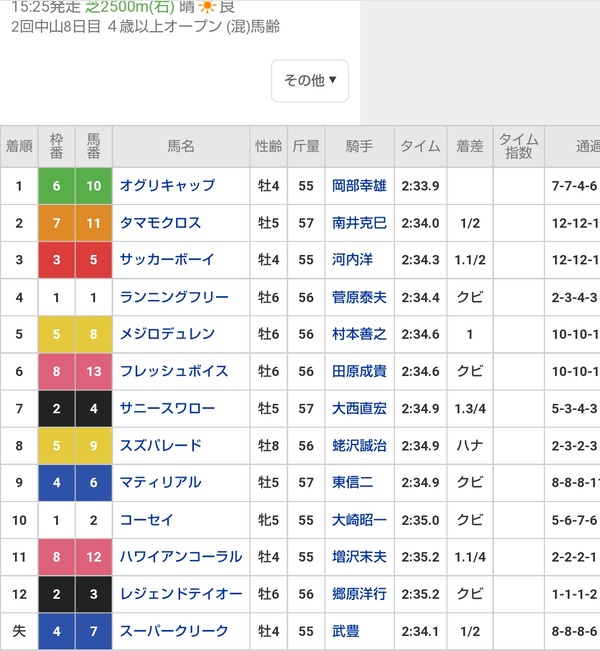Open jockey 東信二 link
This screenshot has width=600, height=651.
pos(353,482)
